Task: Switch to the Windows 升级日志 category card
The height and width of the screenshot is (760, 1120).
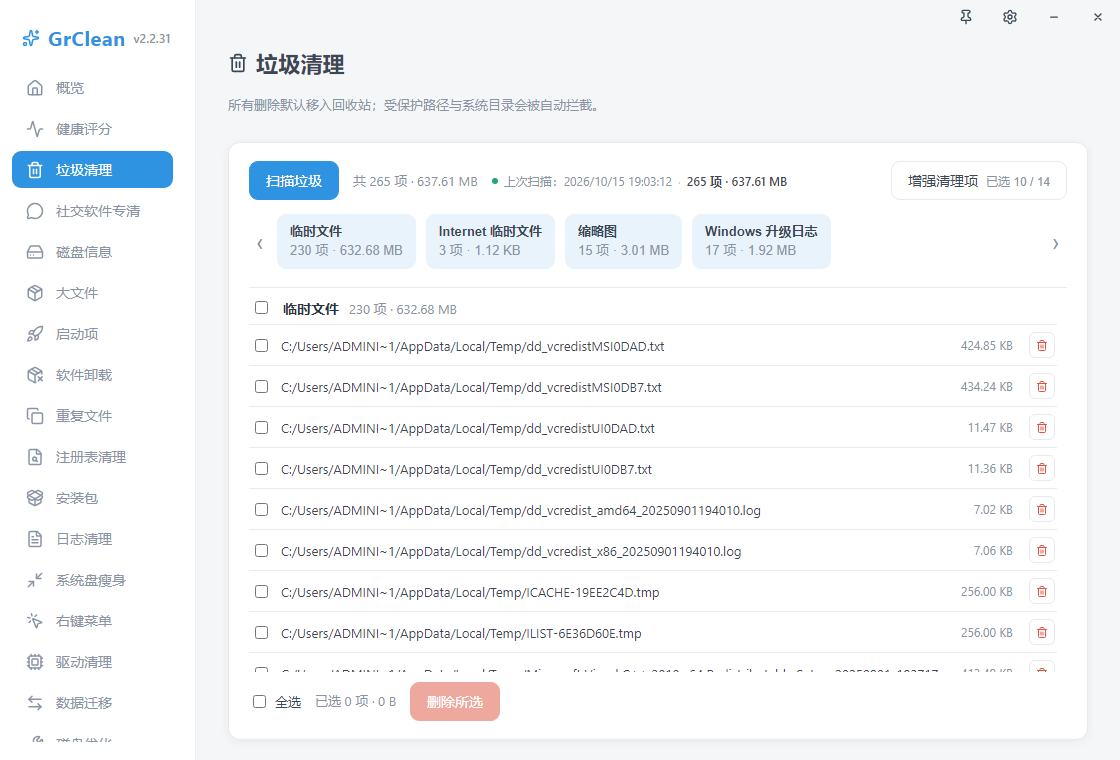Action: coord(761,241)
